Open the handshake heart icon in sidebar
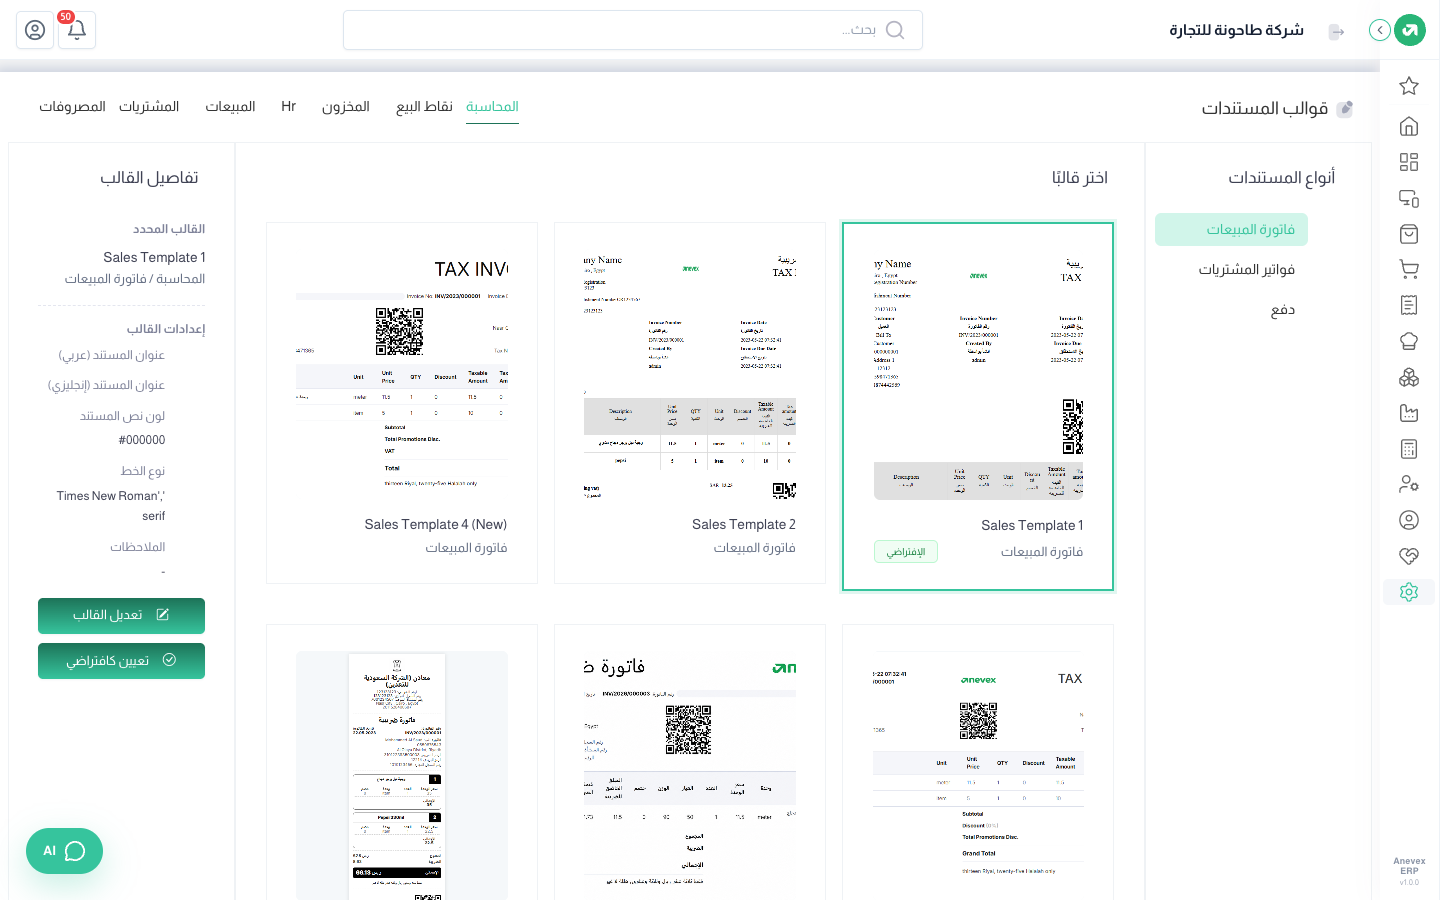 point(1409,556)
